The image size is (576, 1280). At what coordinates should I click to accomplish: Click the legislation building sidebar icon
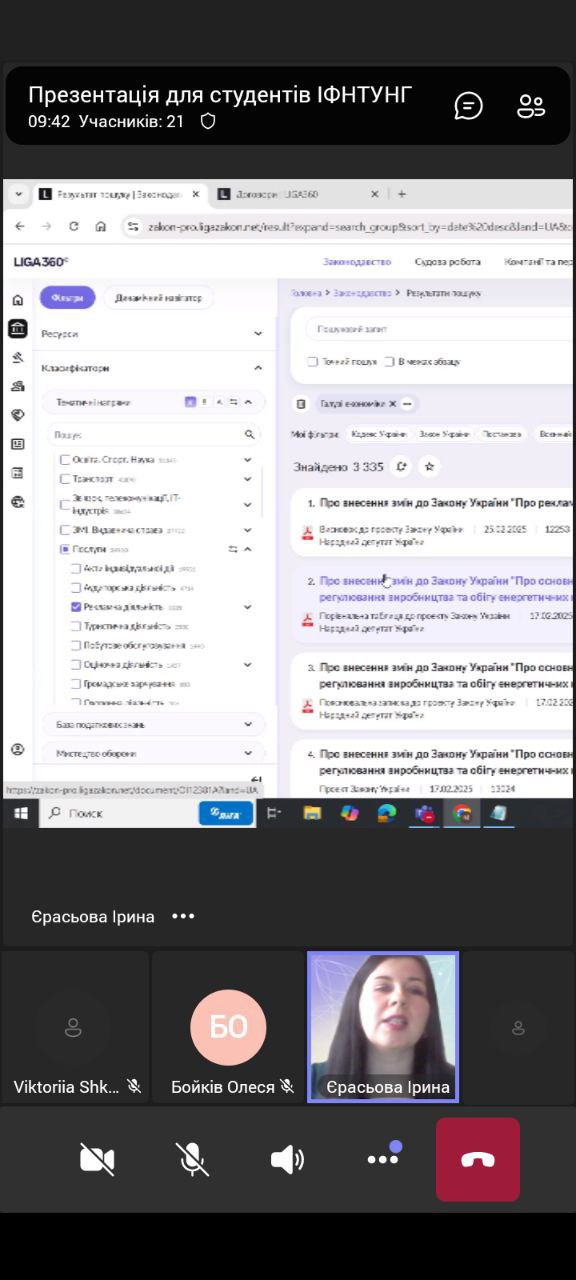pos(17,328)
